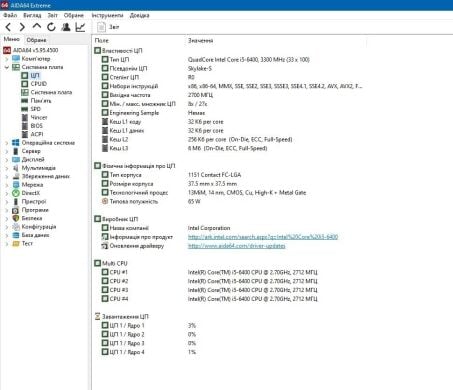
Task: Open the Довідка menu
Action: coord(139,15)
